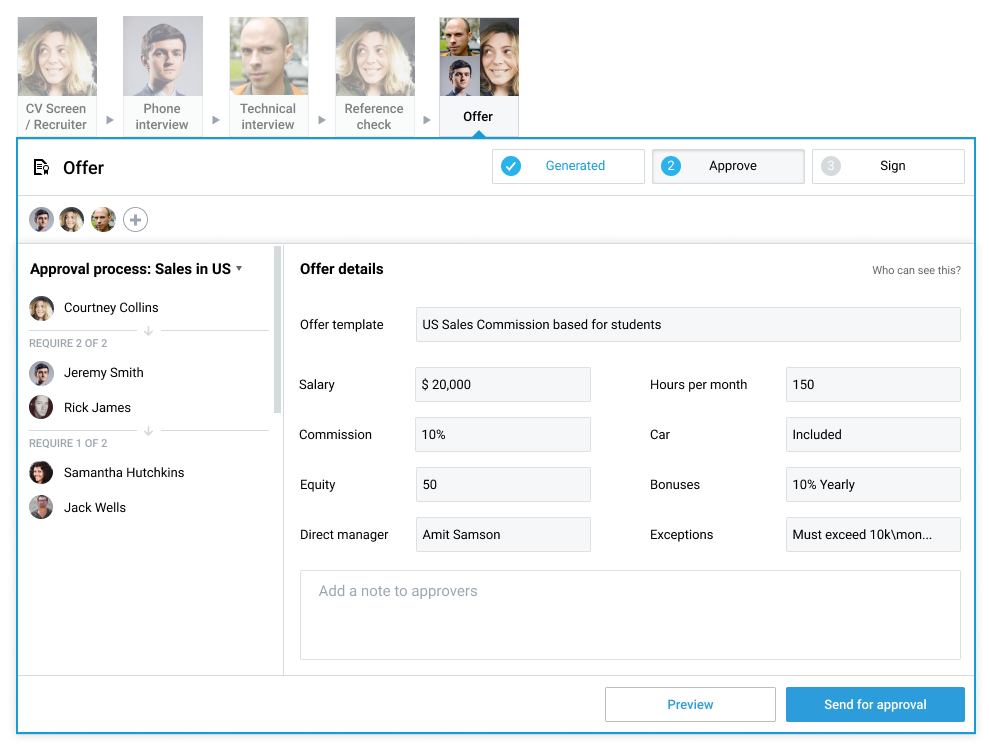This screenshot has width=990, height=751.
Task: Open the Technical interview stage
Action: point(268,77)
